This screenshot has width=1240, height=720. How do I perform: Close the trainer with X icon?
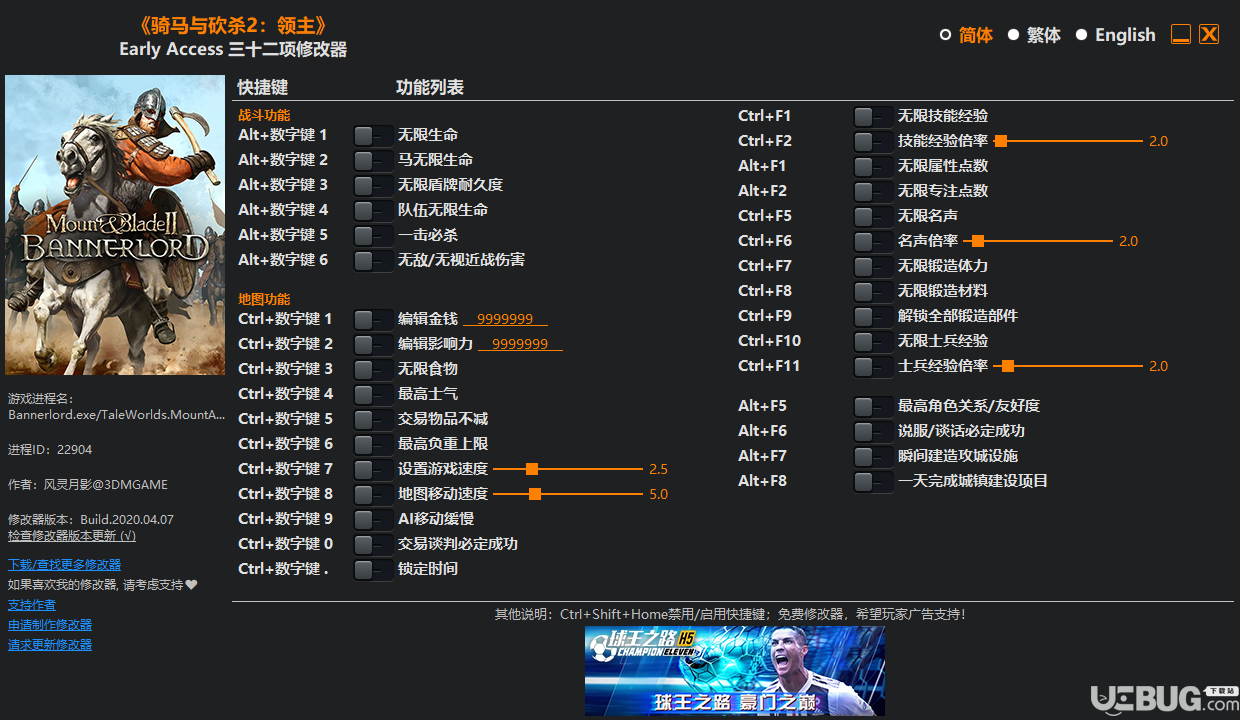pyautogui.click(x=1209, y=34)
